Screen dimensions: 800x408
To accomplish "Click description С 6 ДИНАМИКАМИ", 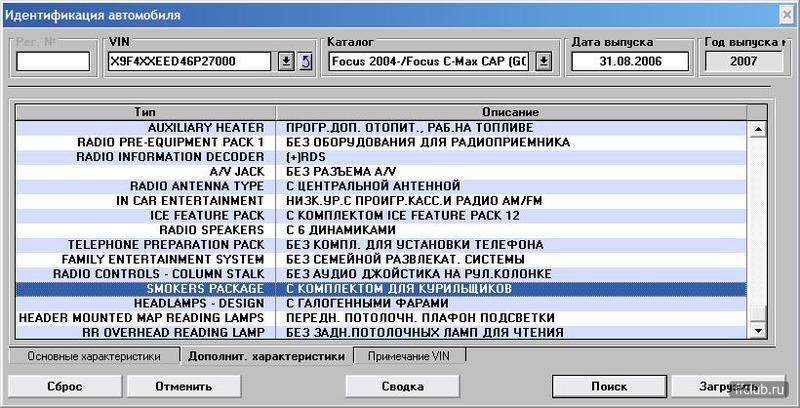I will click(x=340, y=230).
